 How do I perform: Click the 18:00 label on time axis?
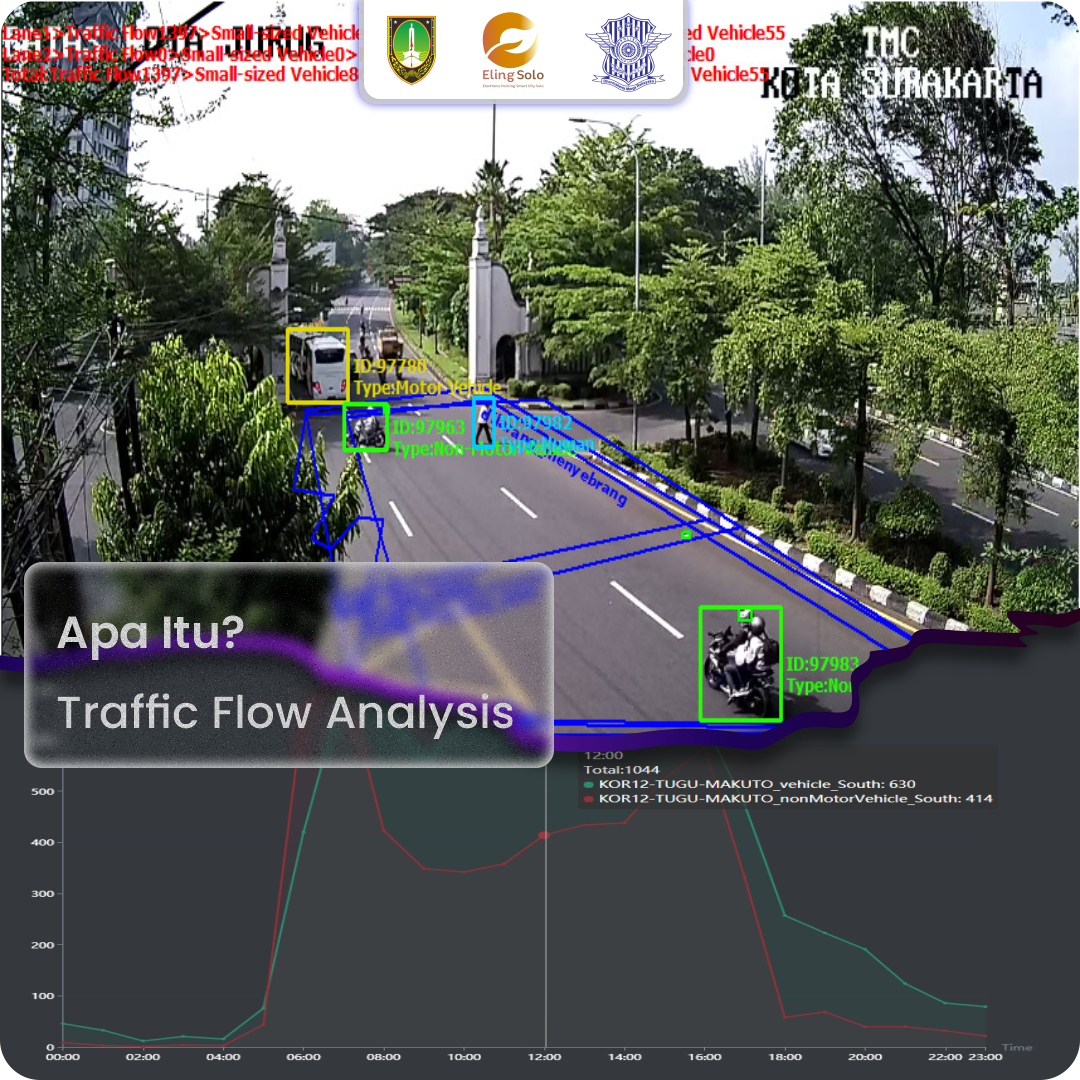tap(785, 1057)
